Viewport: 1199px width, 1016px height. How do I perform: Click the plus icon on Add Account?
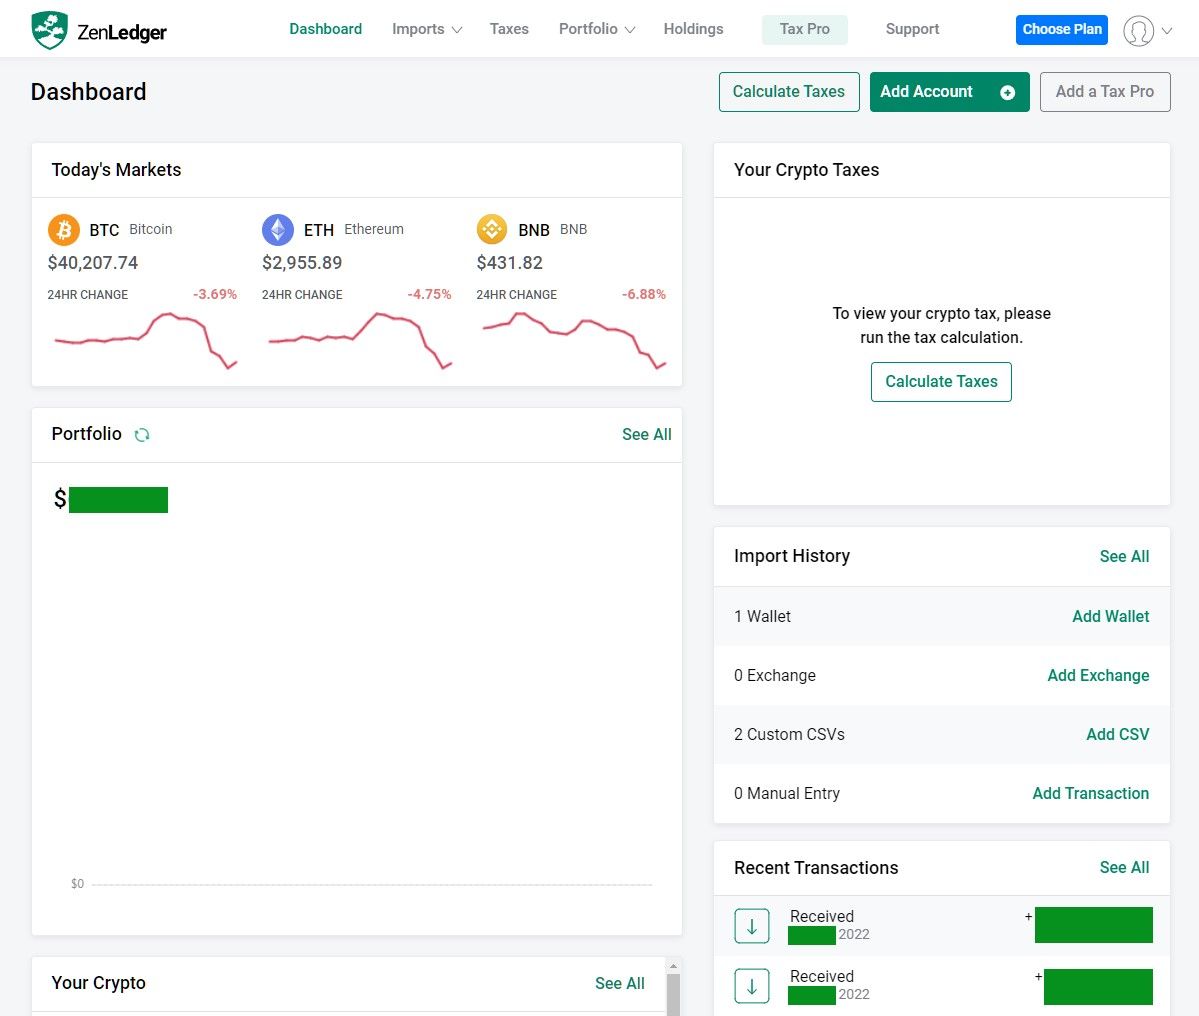pos(1007,93)
